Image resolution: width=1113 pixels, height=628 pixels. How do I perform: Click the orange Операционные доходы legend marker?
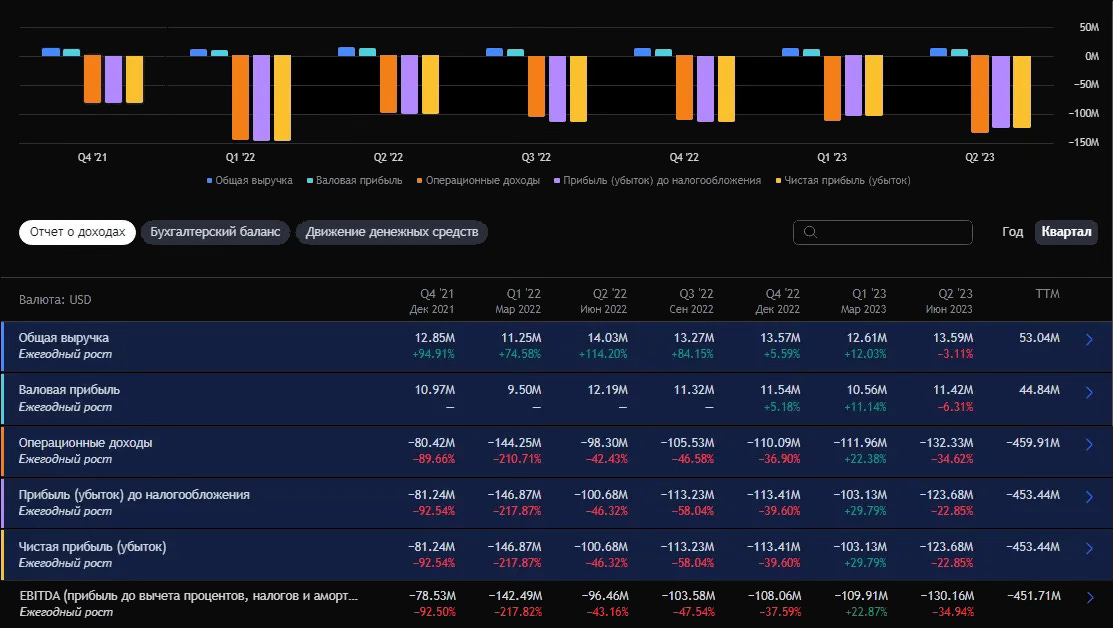420,181
